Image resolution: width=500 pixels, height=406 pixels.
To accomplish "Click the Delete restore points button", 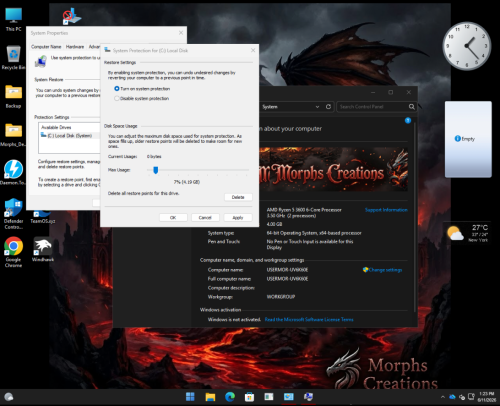I will pos(238,197).
